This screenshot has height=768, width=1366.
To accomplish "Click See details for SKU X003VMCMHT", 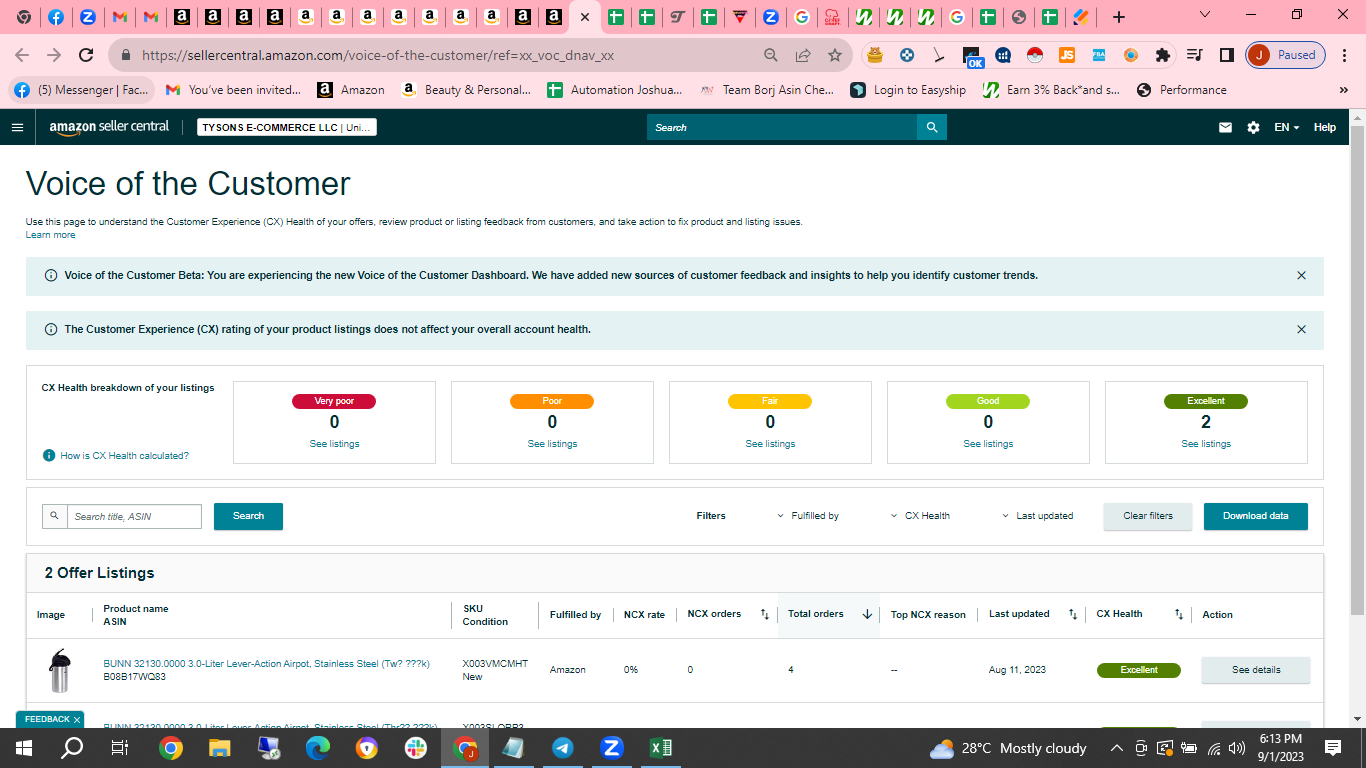I will [1255, 670].
